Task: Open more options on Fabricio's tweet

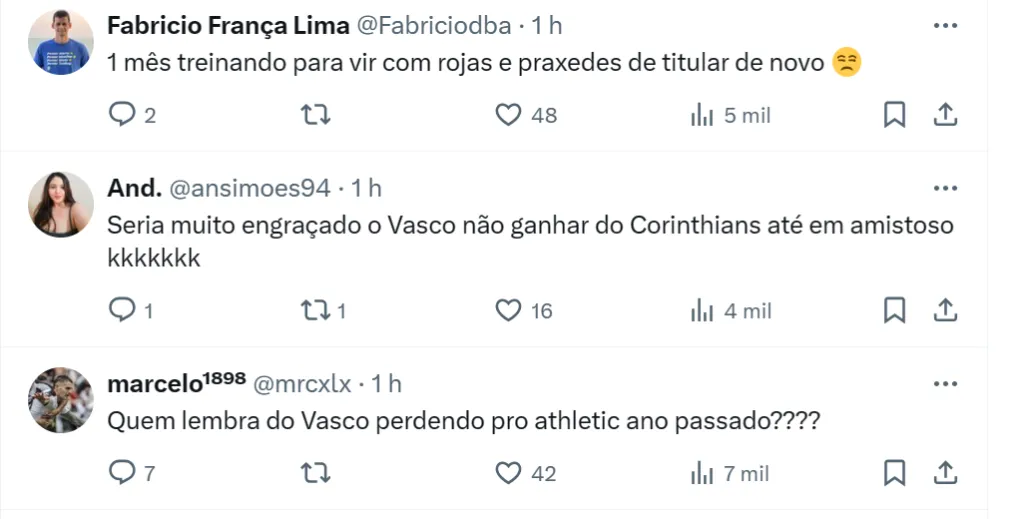Action: pyautogui.click(x=945, y=26)
